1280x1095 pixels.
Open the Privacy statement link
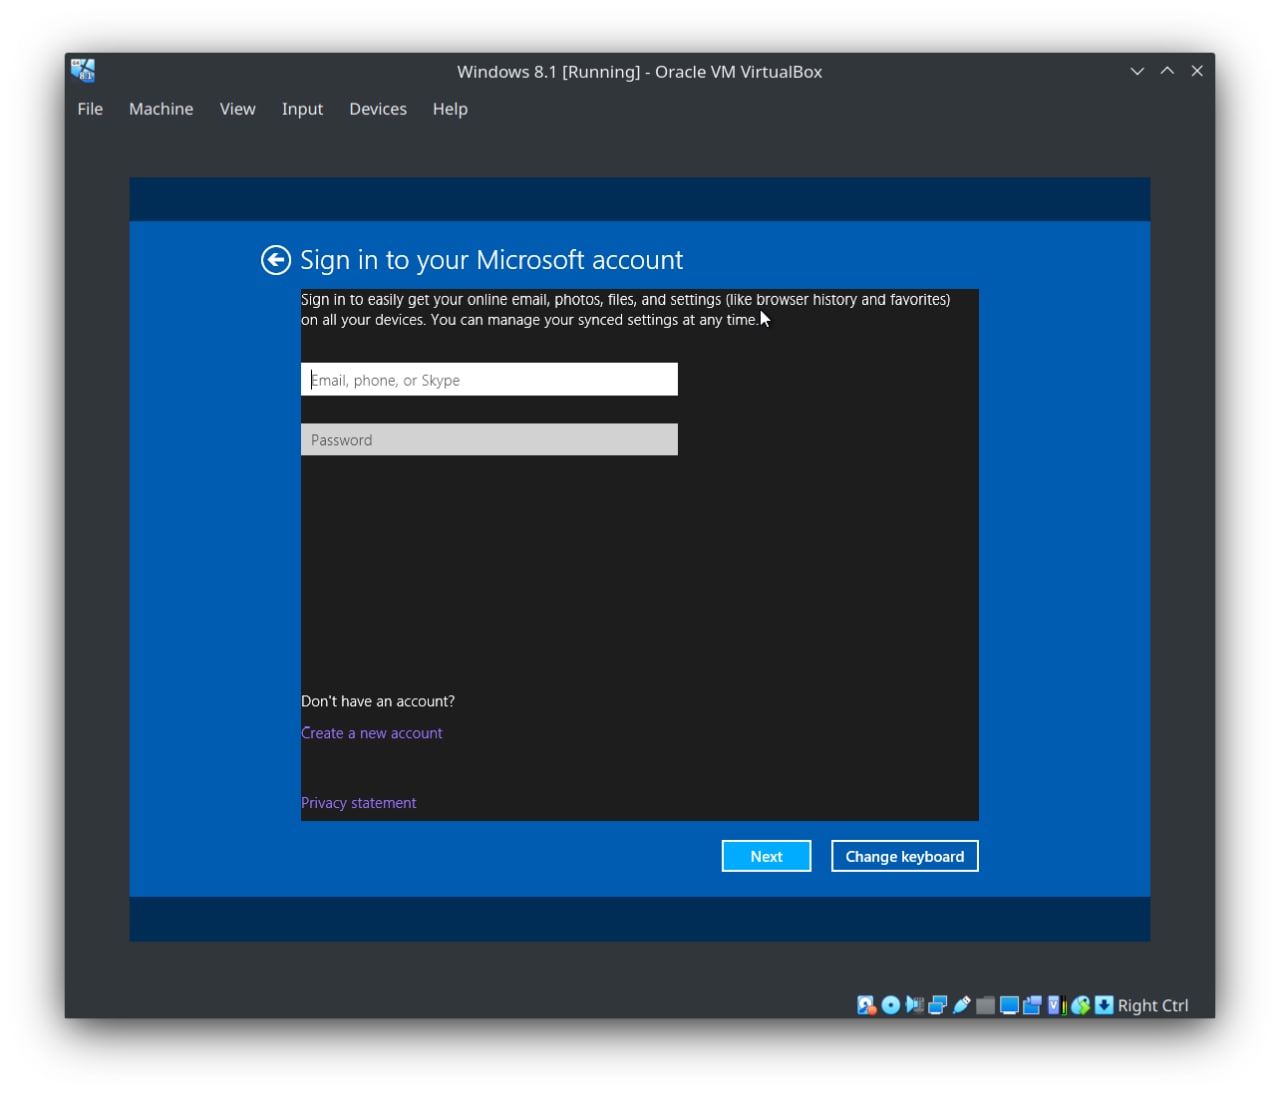pyautogui.click(x=359, y=803)
